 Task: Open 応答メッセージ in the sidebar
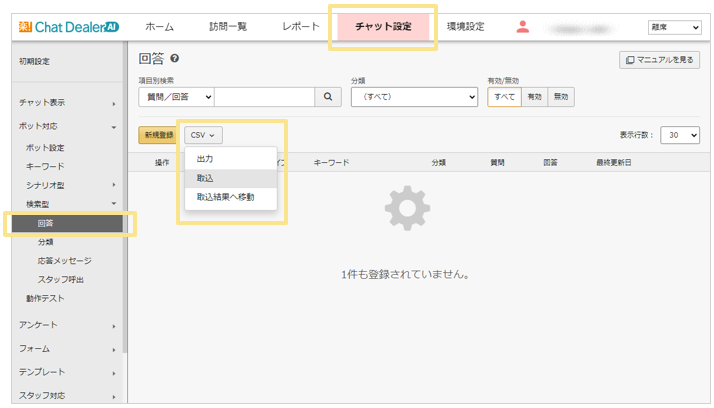click(x=64, y=260)
